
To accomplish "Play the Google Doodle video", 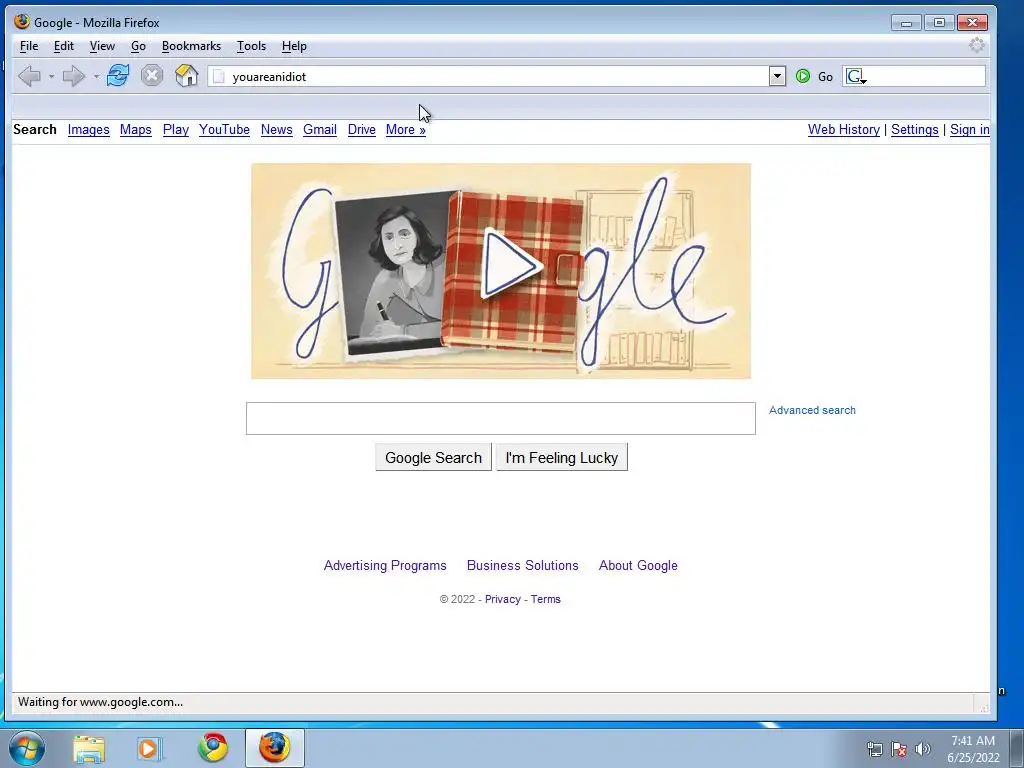I will (511, 264).
